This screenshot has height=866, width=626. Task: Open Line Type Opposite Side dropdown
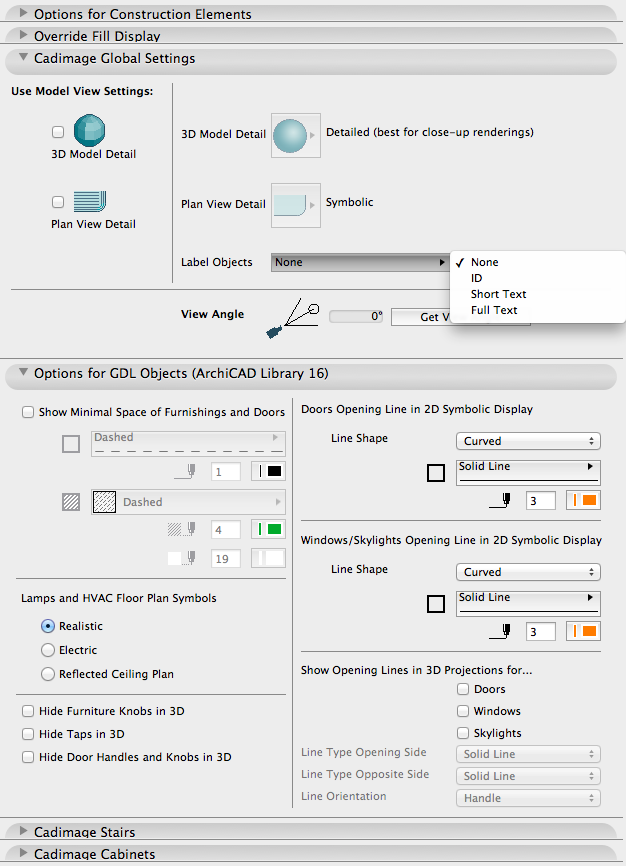528,776
